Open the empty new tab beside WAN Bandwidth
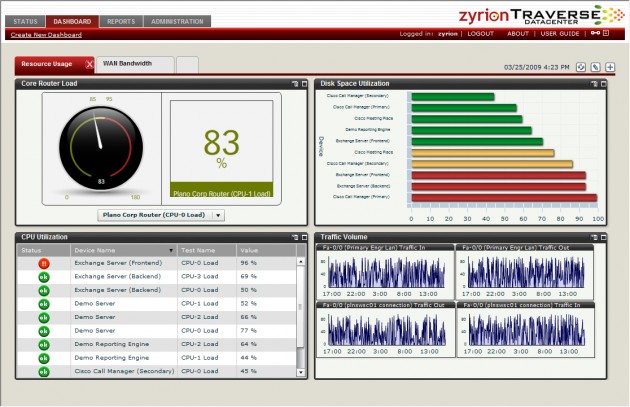The width and height of the screenshot is (630, 407). click(x=187, y=64)
